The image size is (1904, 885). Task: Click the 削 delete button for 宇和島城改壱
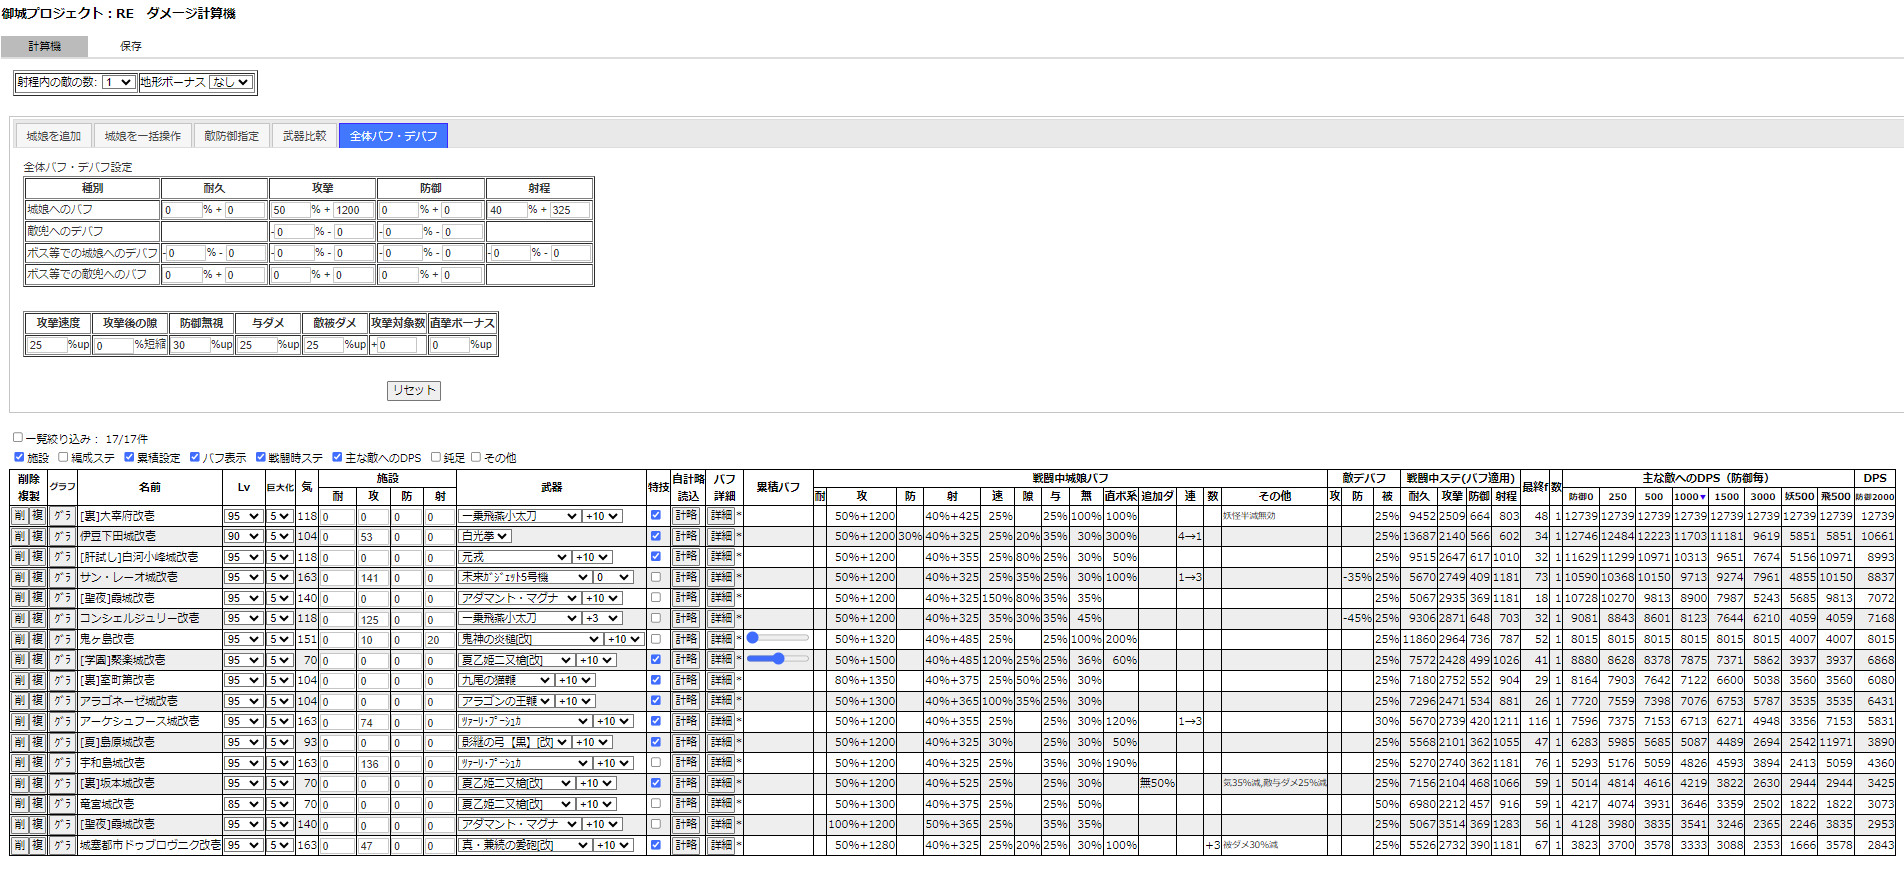point(19,763)
